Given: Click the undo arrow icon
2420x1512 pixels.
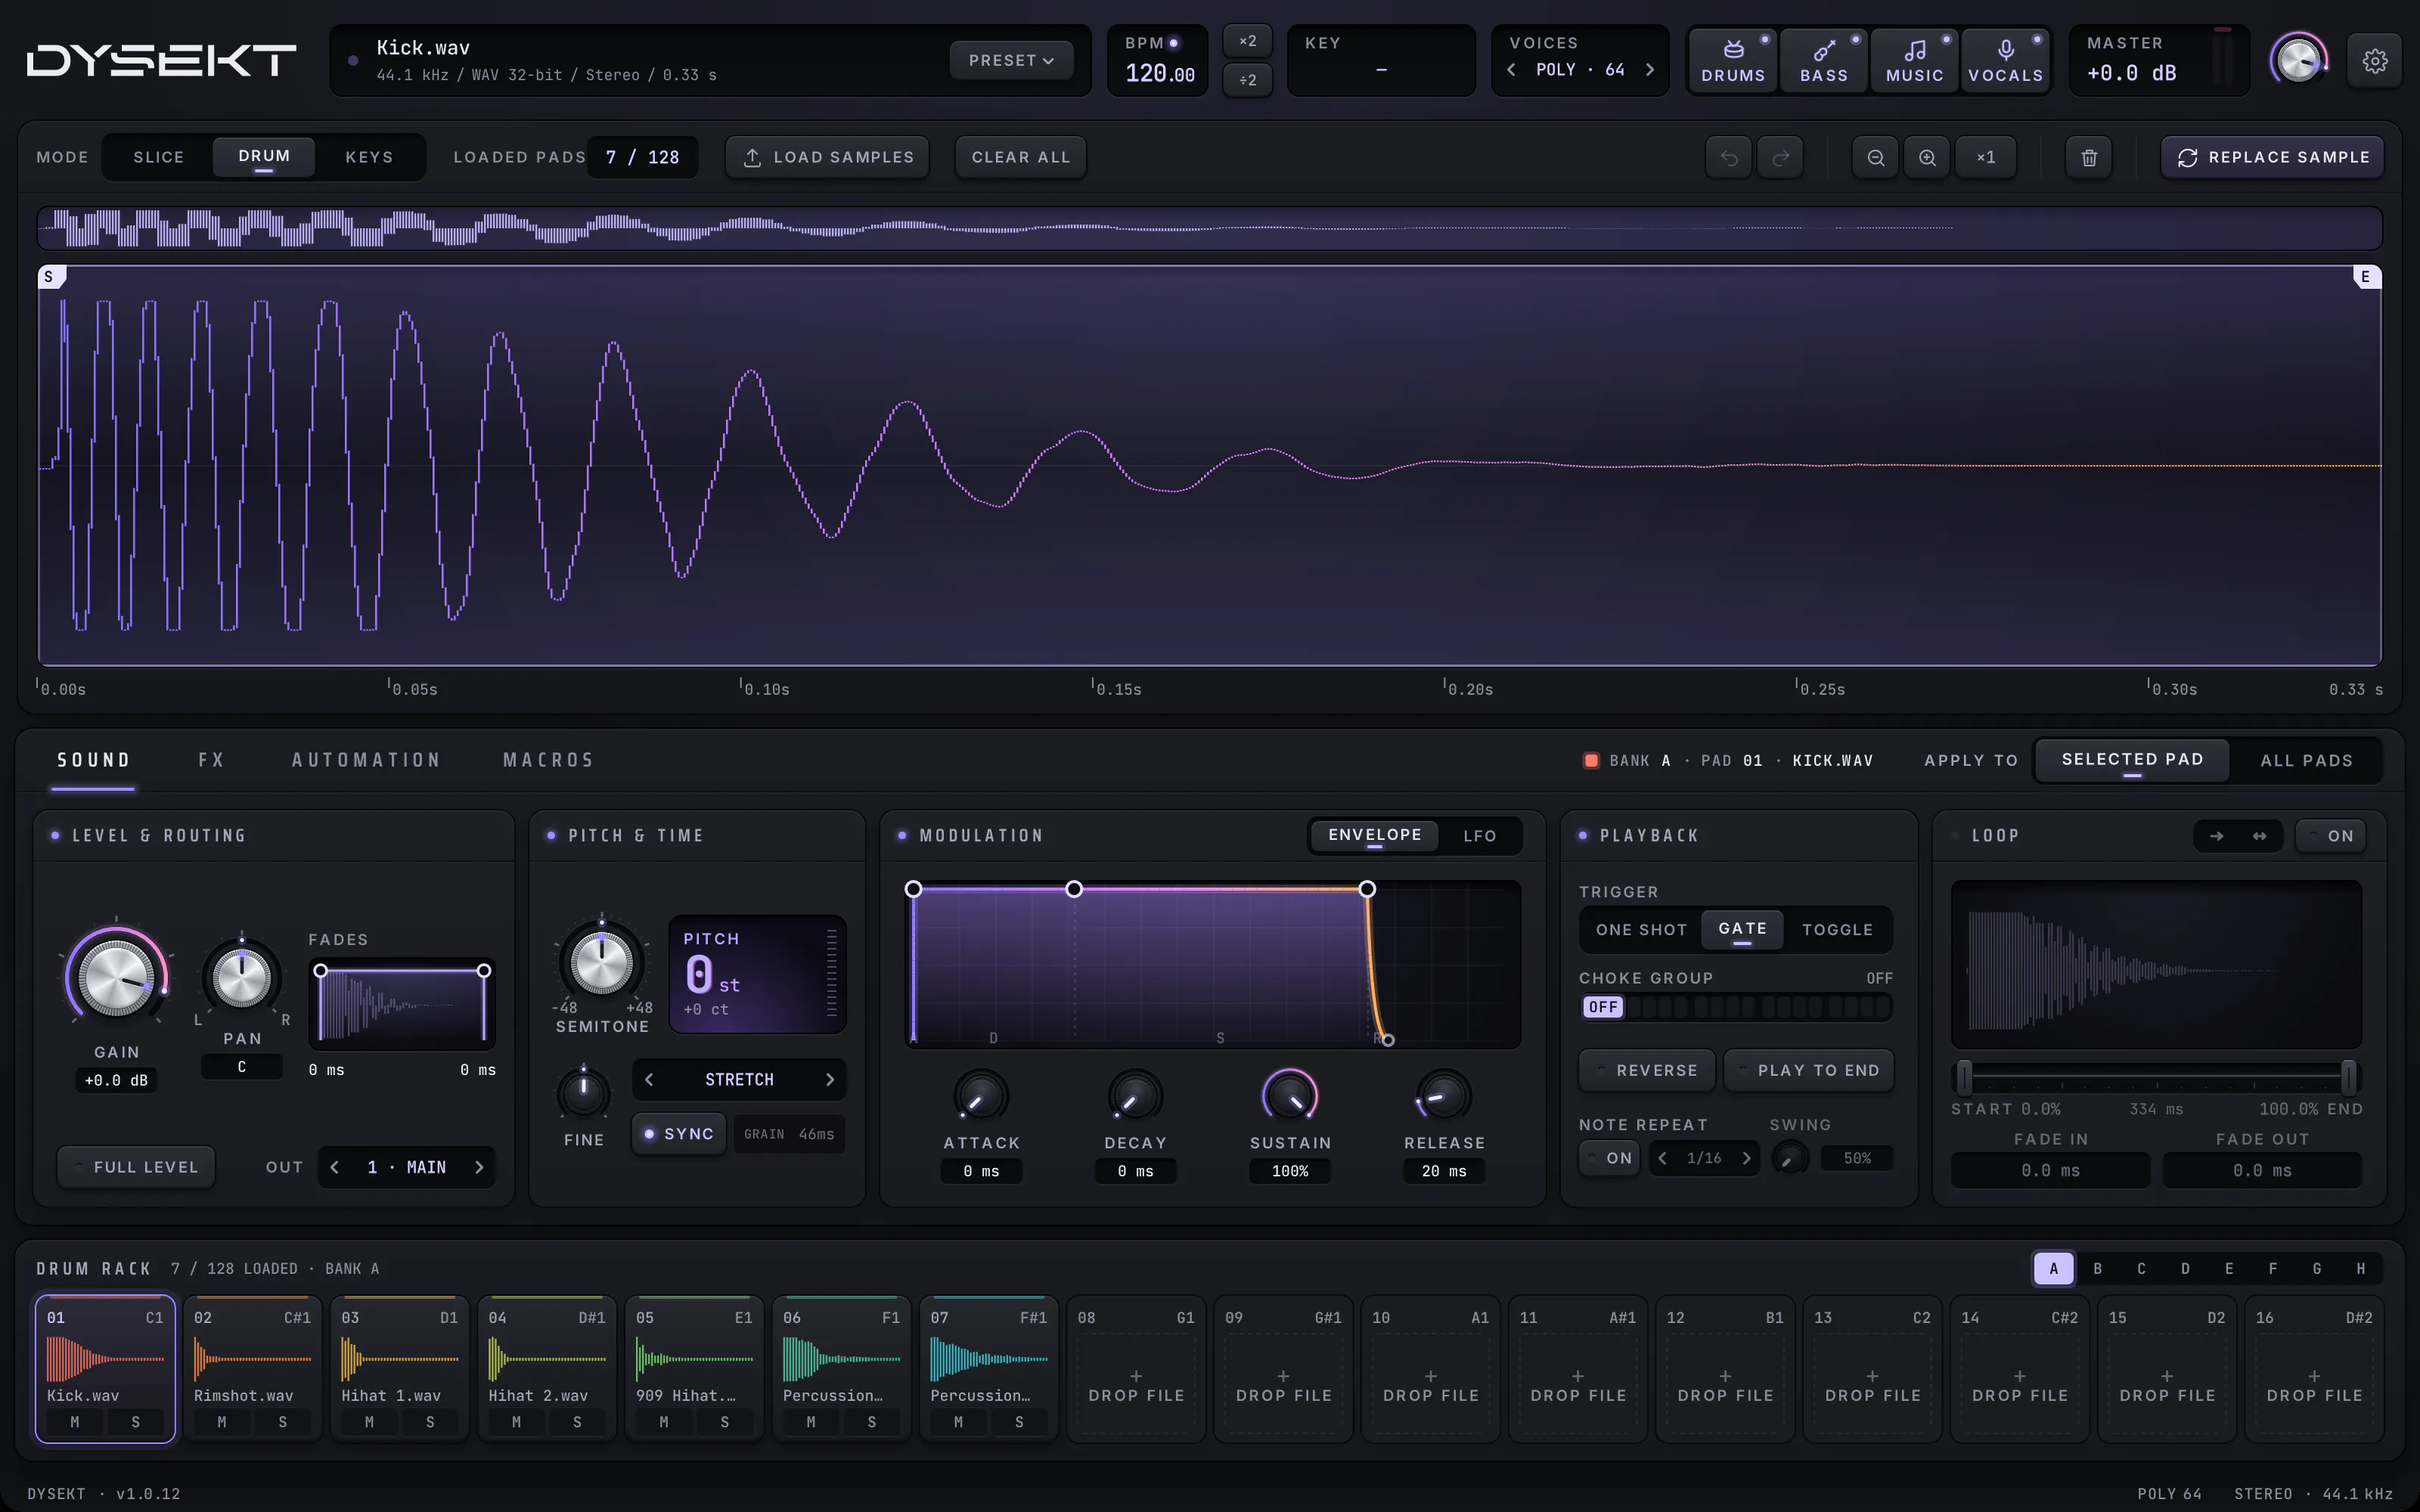Looking at the screenshot, I should tap(1729, 157).
